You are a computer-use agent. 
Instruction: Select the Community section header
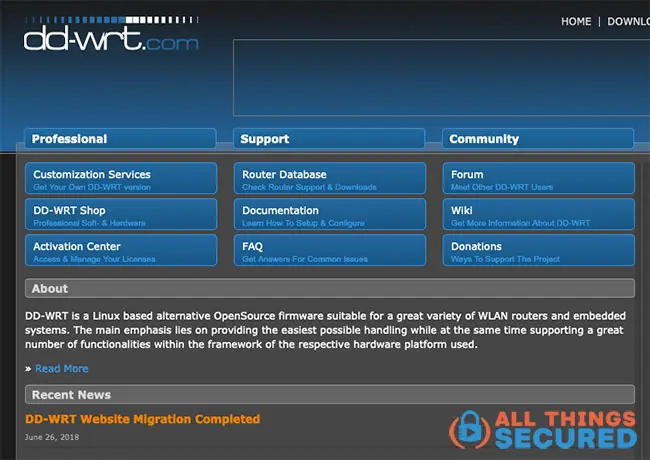click(x=538, y=138)
